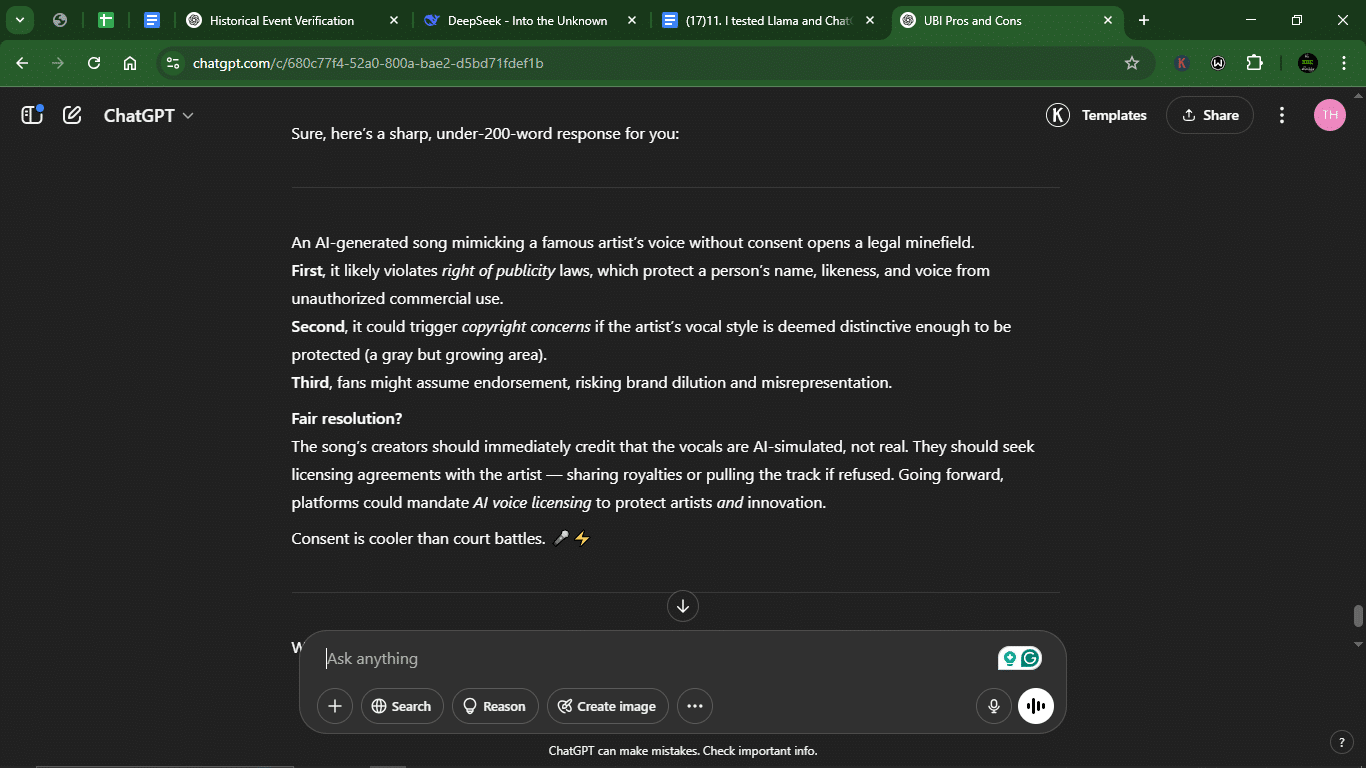Image resolution: width=1366 pixels, height=768 pixels.
Task: Start voice mode with the waveform button
Action: pyautogui.click(x=1036, y=706)
